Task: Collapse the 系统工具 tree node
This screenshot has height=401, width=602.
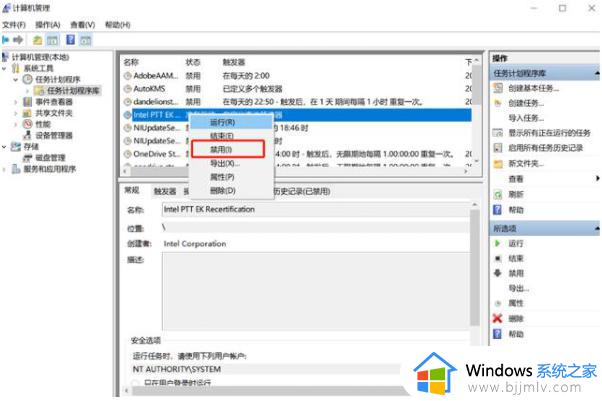Action: pos(4,68)
